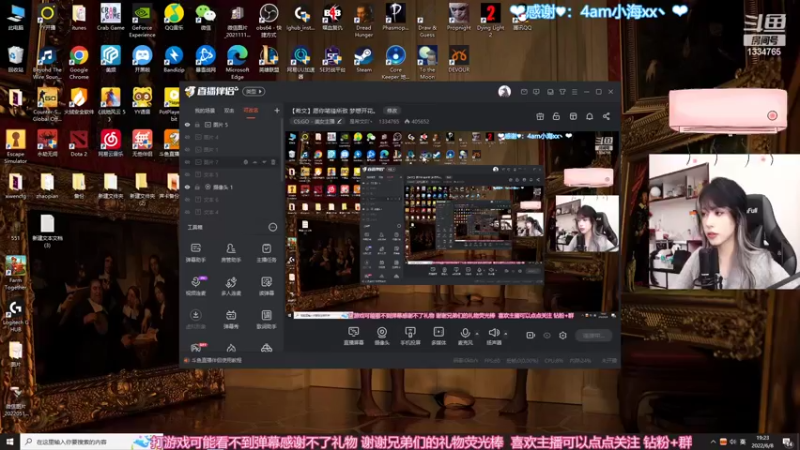800x450 pixels.
Task: Expand microphone options arrow
Action: [477, 334]
